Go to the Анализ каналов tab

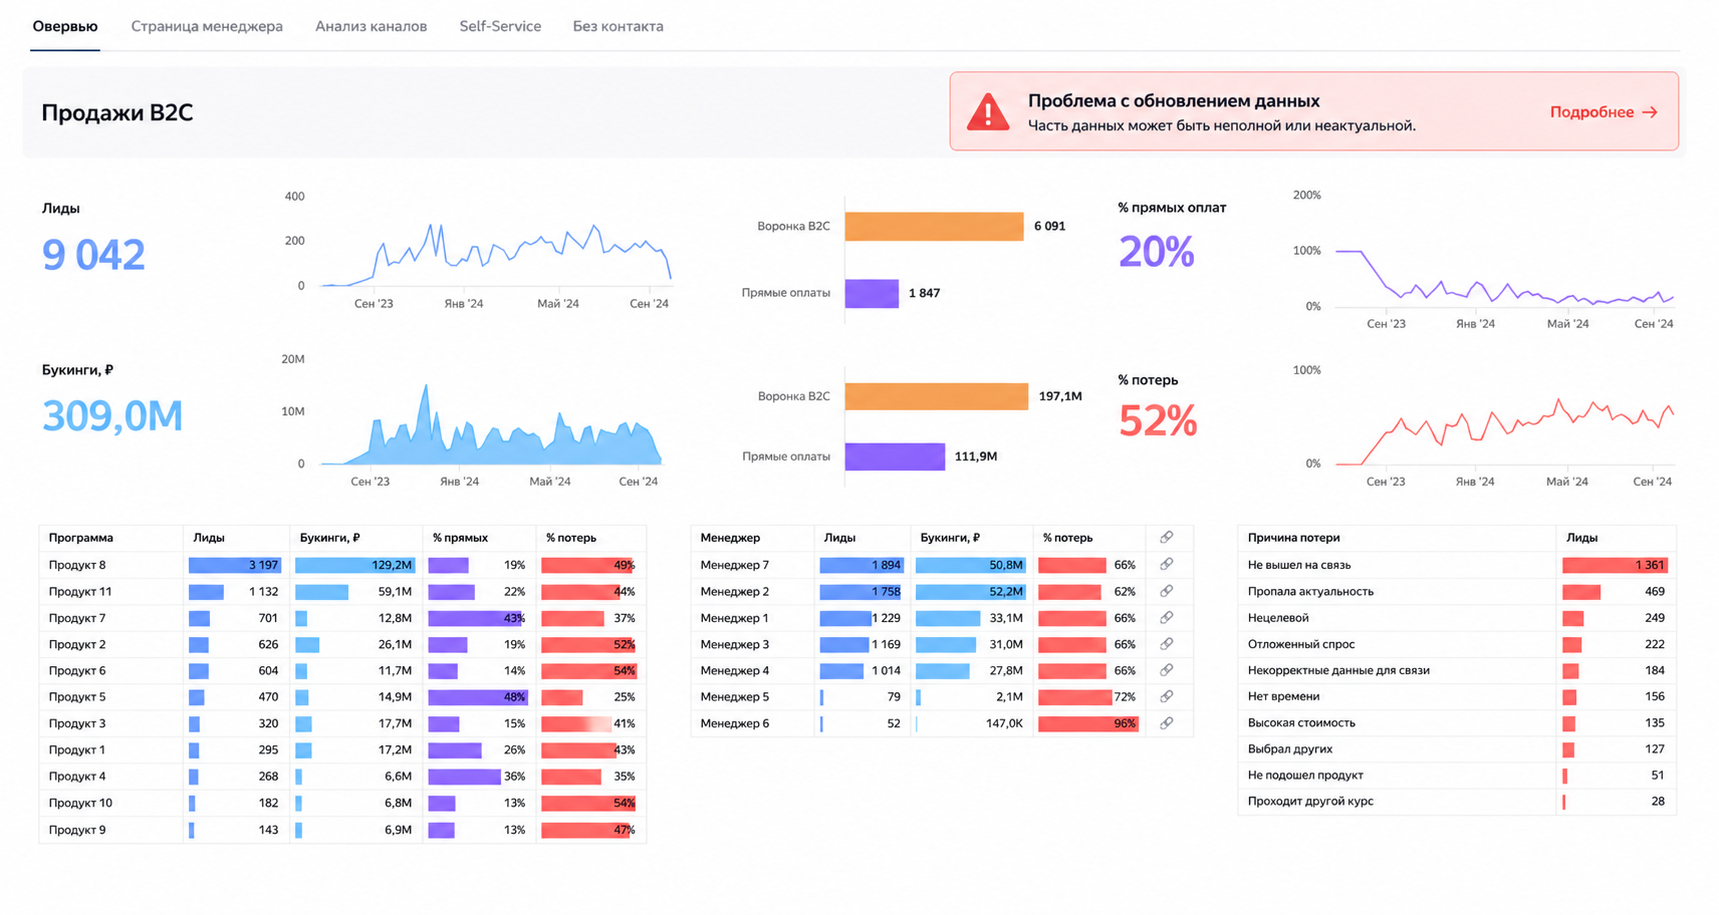click(x=371, y=26)
